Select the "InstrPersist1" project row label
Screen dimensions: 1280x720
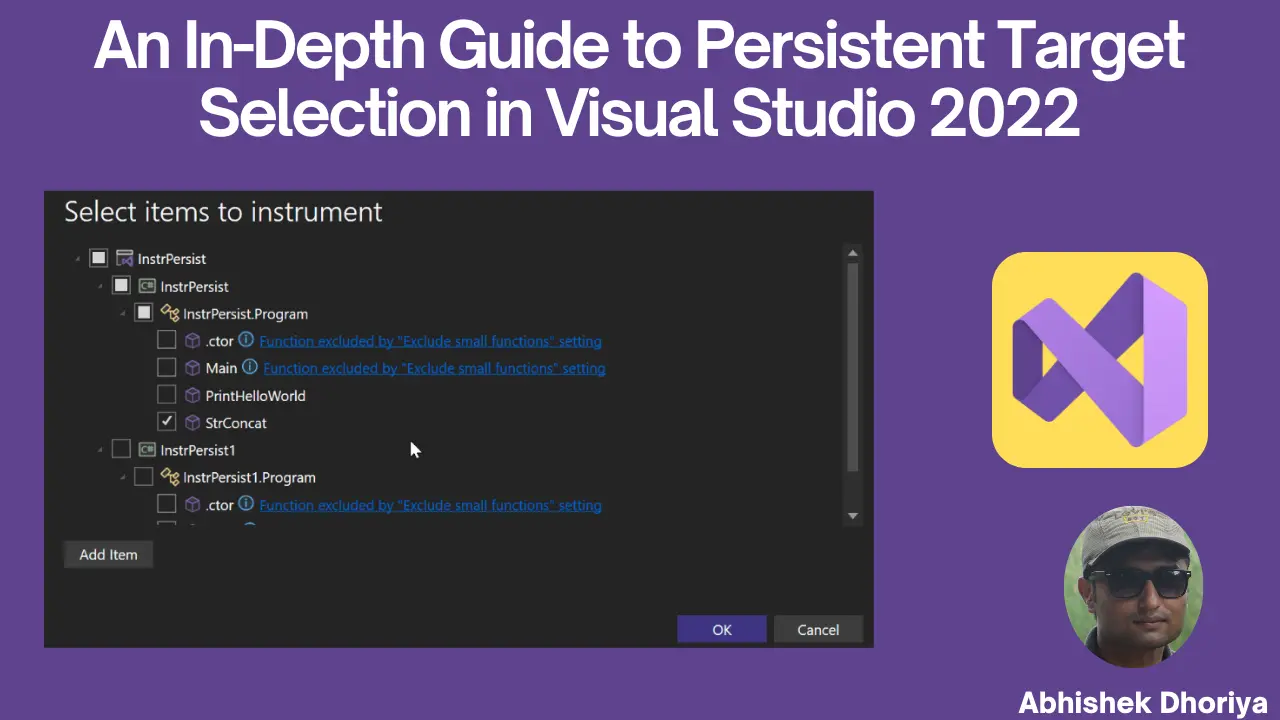pos(198,450)
